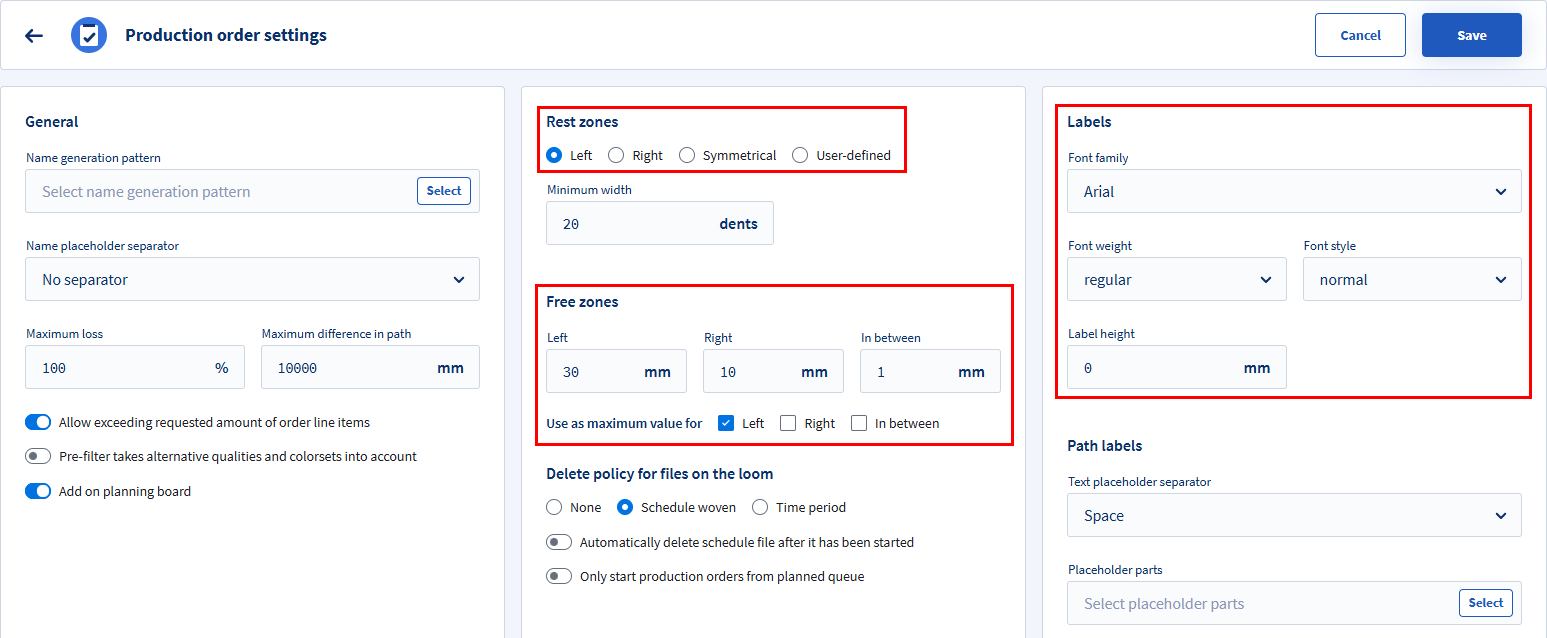The height and width of the screenshot is (638, 1547).
Task: Click the Production order settings title
Action: click(x=226, y=35)
